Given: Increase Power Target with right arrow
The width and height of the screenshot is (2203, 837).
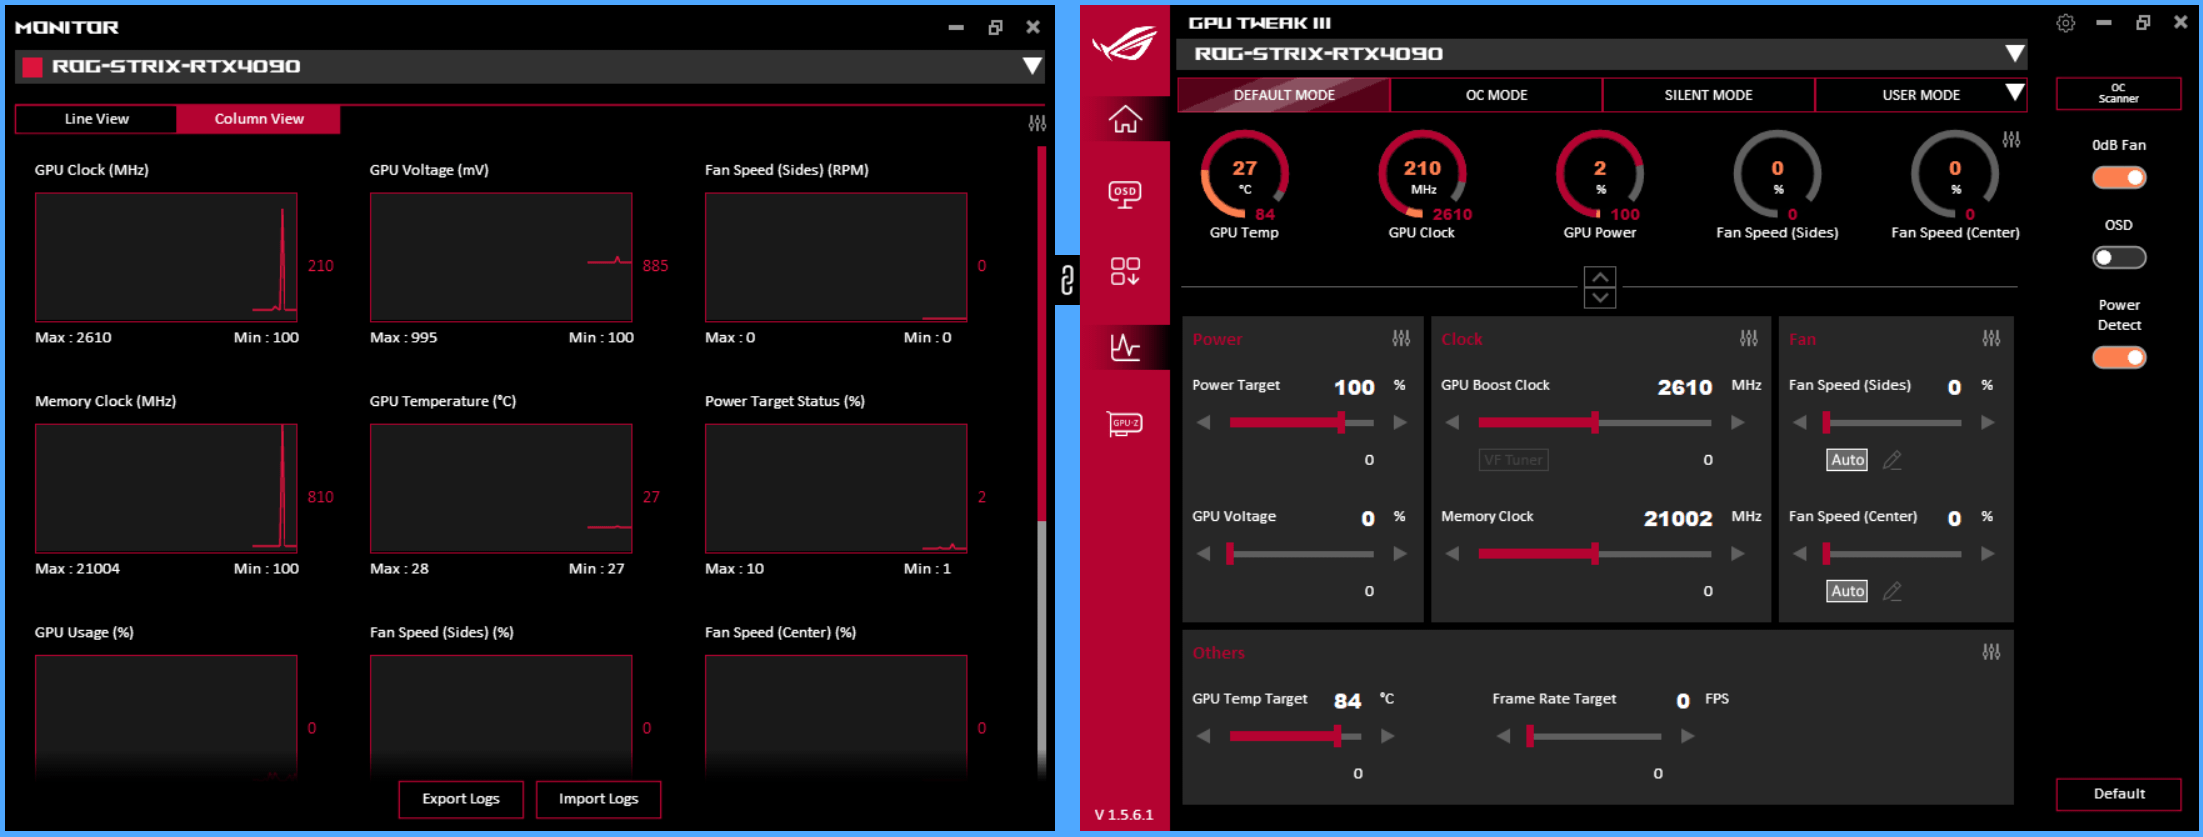Looking at the screenshot, I should pyautogui.click(x=1400, y=423).
